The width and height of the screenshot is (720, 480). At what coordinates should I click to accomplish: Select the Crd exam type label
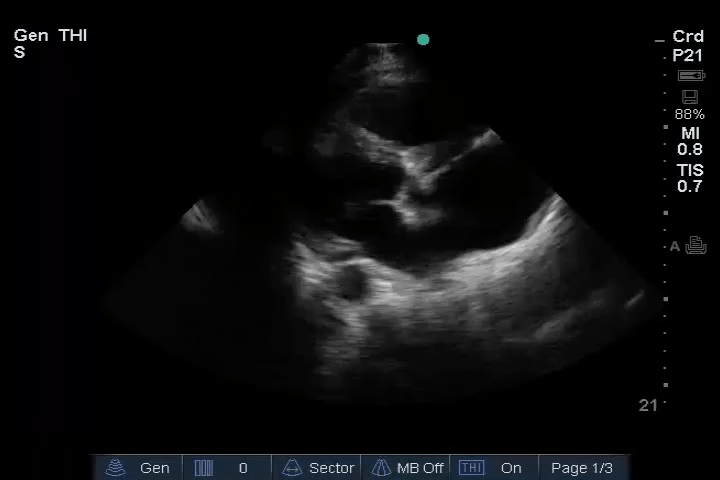688,37
